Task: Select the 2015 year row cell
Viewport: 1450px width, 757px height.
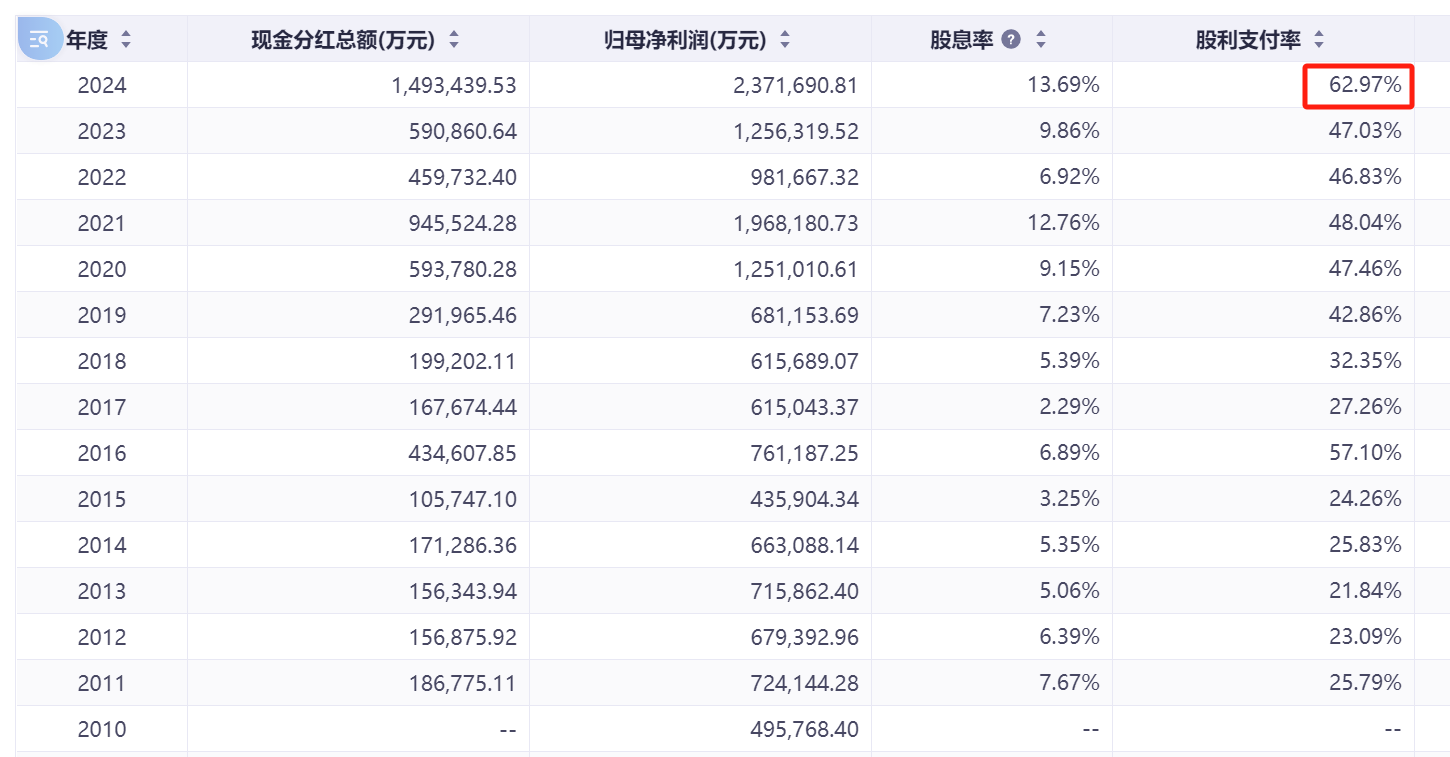Action: pos(102,499)
